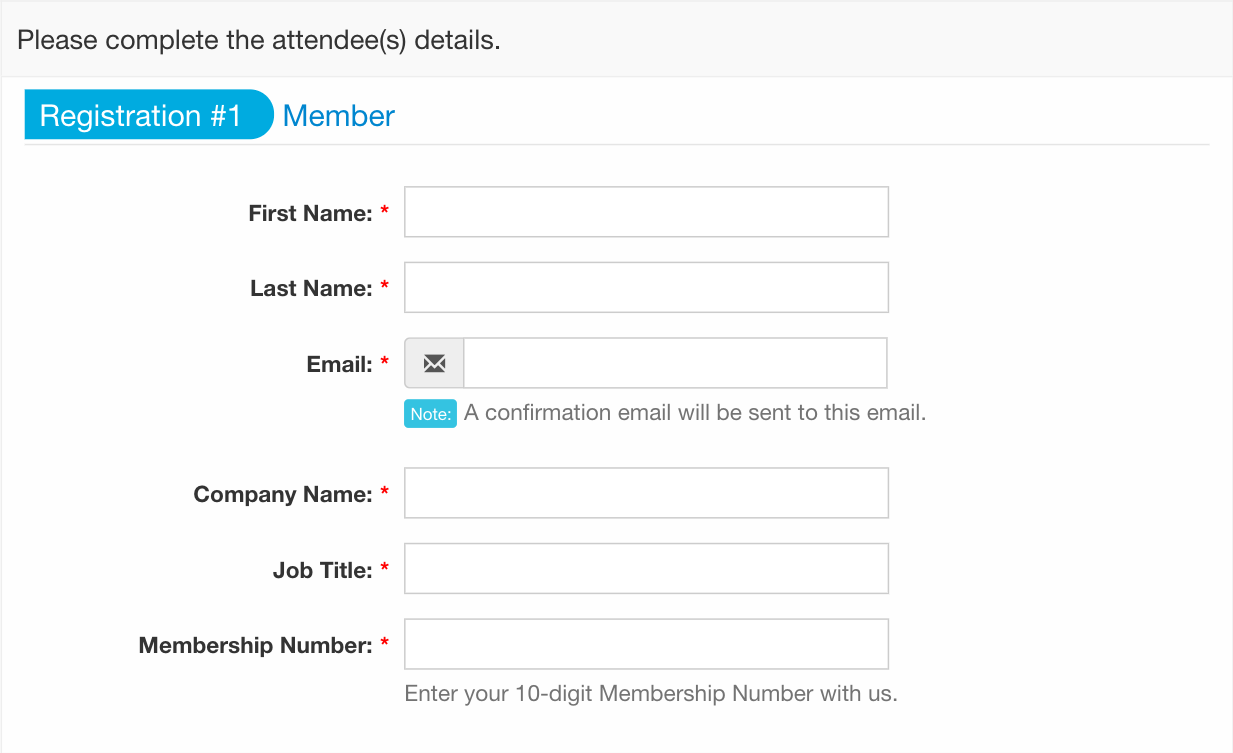Click the blue Note: badge

pyautogui.click(x=431, y=413)
